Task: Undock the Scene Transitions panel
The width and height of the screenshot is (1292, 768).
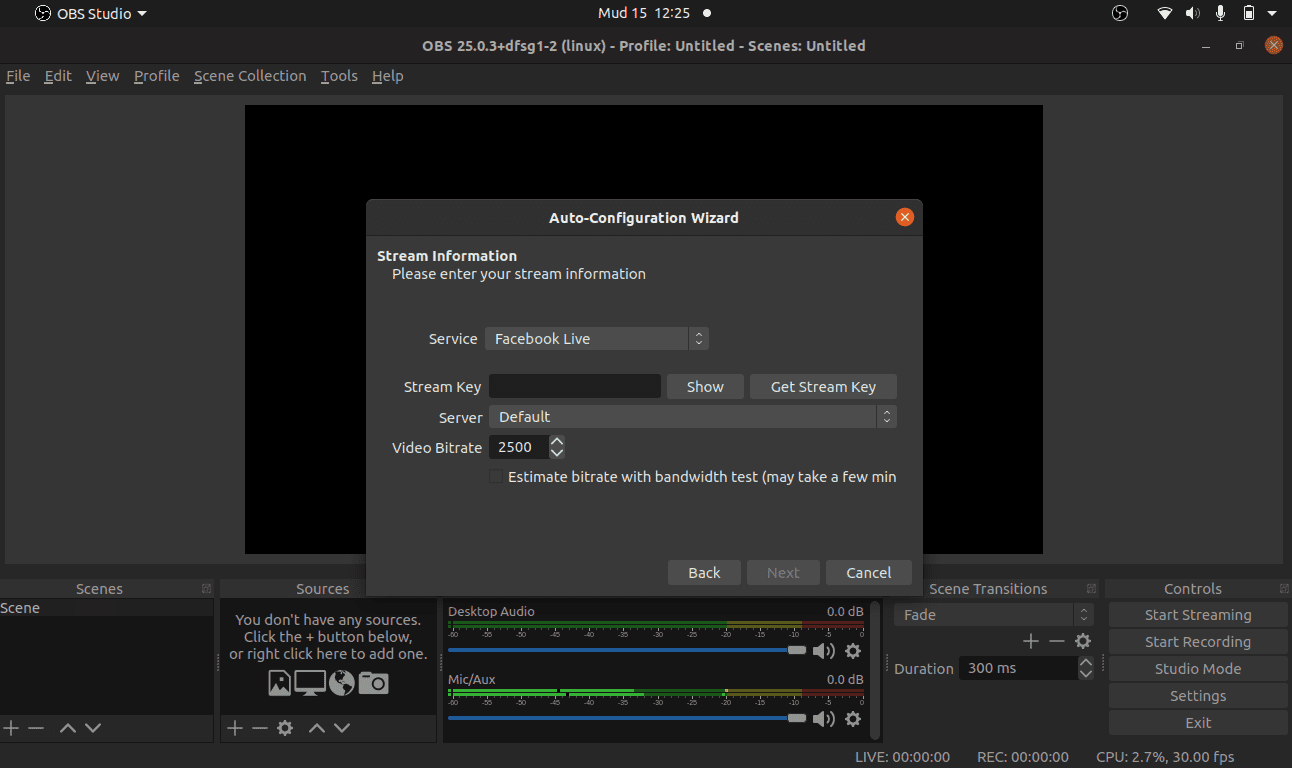Action: pos(1092,589)
